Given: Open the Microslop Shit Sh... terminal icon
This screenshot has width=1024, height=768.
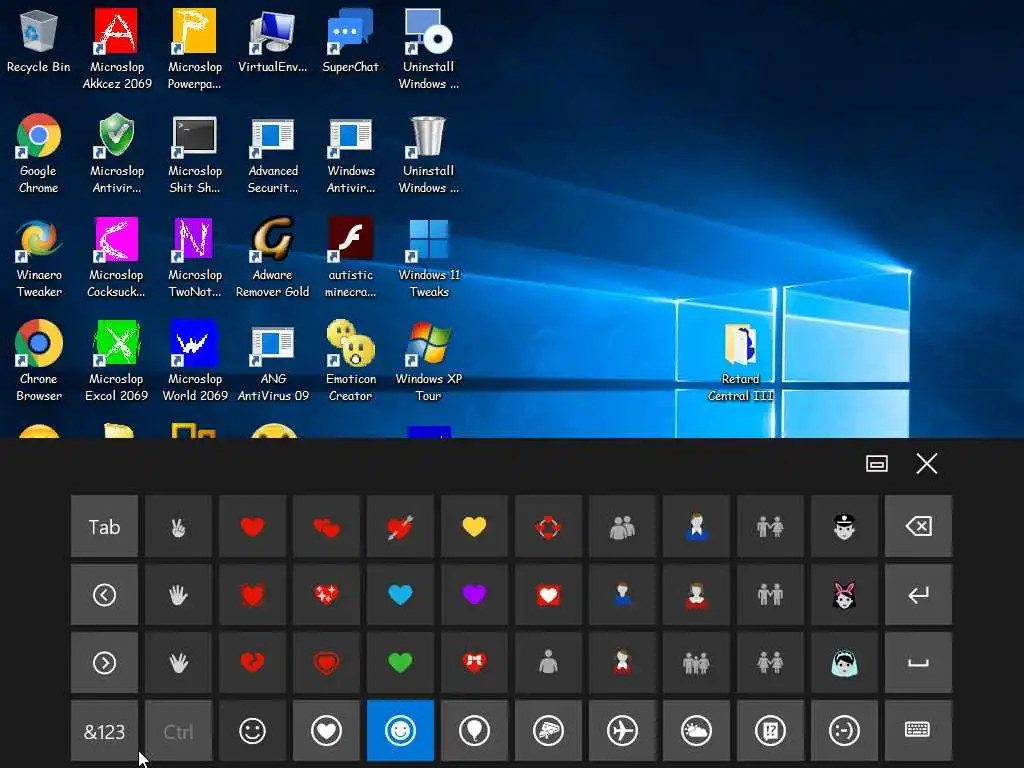Looking at the screenshot, I should [195, 154].
